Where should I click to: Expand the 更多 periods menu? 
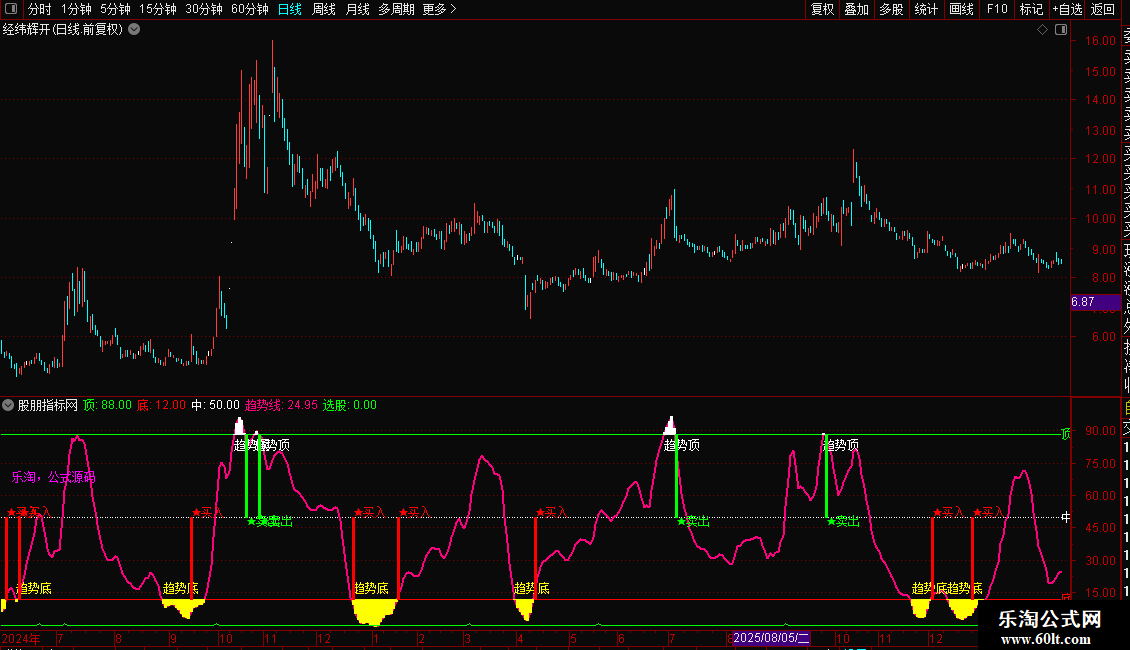tap(439, 9)
